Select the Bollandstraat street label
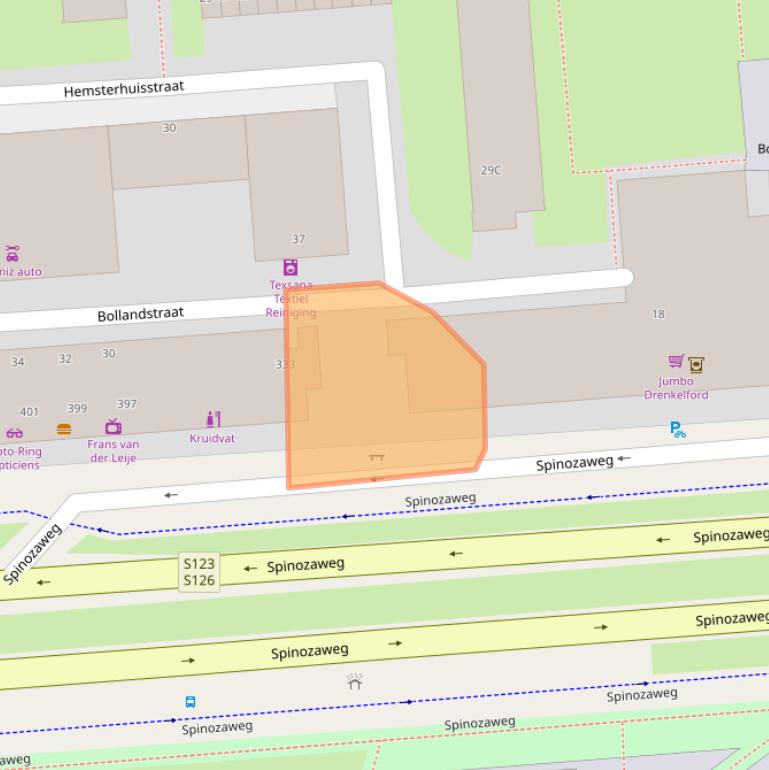Image resolution: width=769 pixels, height=770 pixels. (x=140, y=314)
